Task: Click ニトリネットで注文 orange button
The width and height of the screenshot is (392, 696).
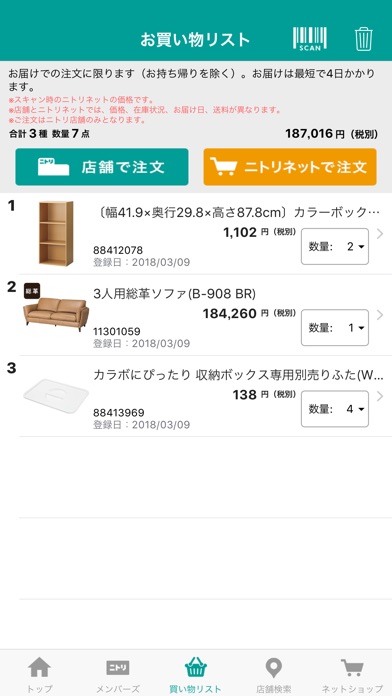Action: 290,167
